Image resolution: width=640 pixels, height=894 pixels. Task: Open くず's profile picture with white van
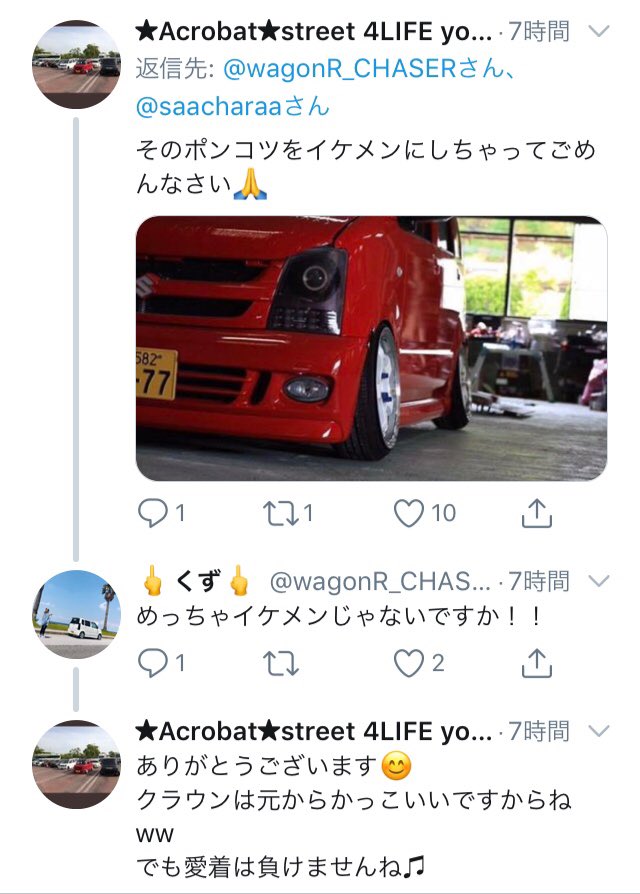coord(76,614)
